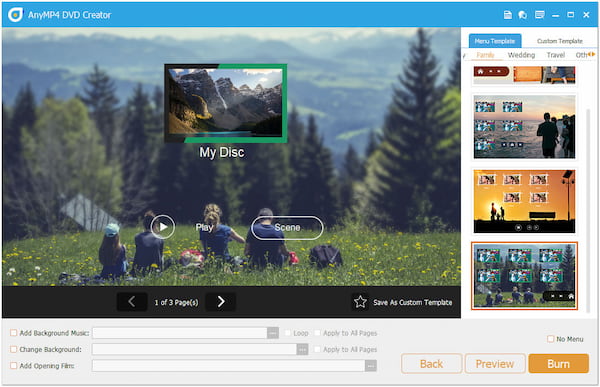Check the Add Opening Film option
The height and width of the screenshot is (387, 600).
pyautogui.click(x=13, y=366)
